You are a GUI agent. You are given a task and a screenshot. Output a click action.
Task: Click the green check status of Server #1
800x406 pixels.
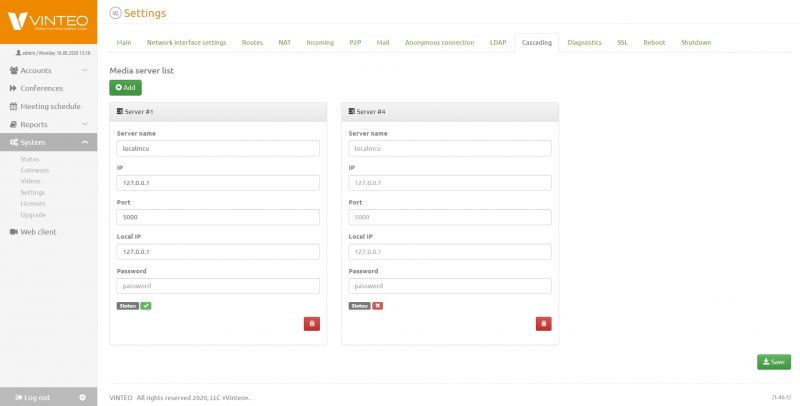tap(146, 305)
